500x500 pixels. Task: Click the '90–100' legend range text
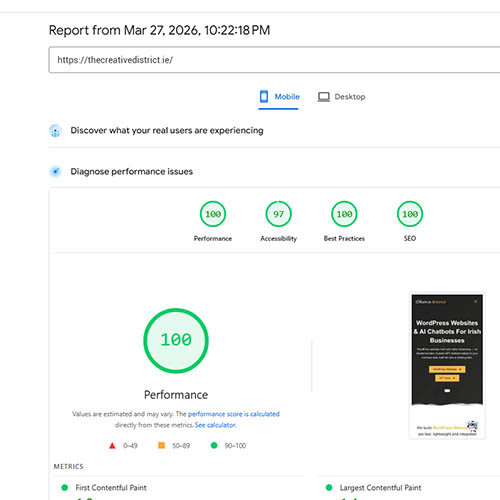pos(235,446)
